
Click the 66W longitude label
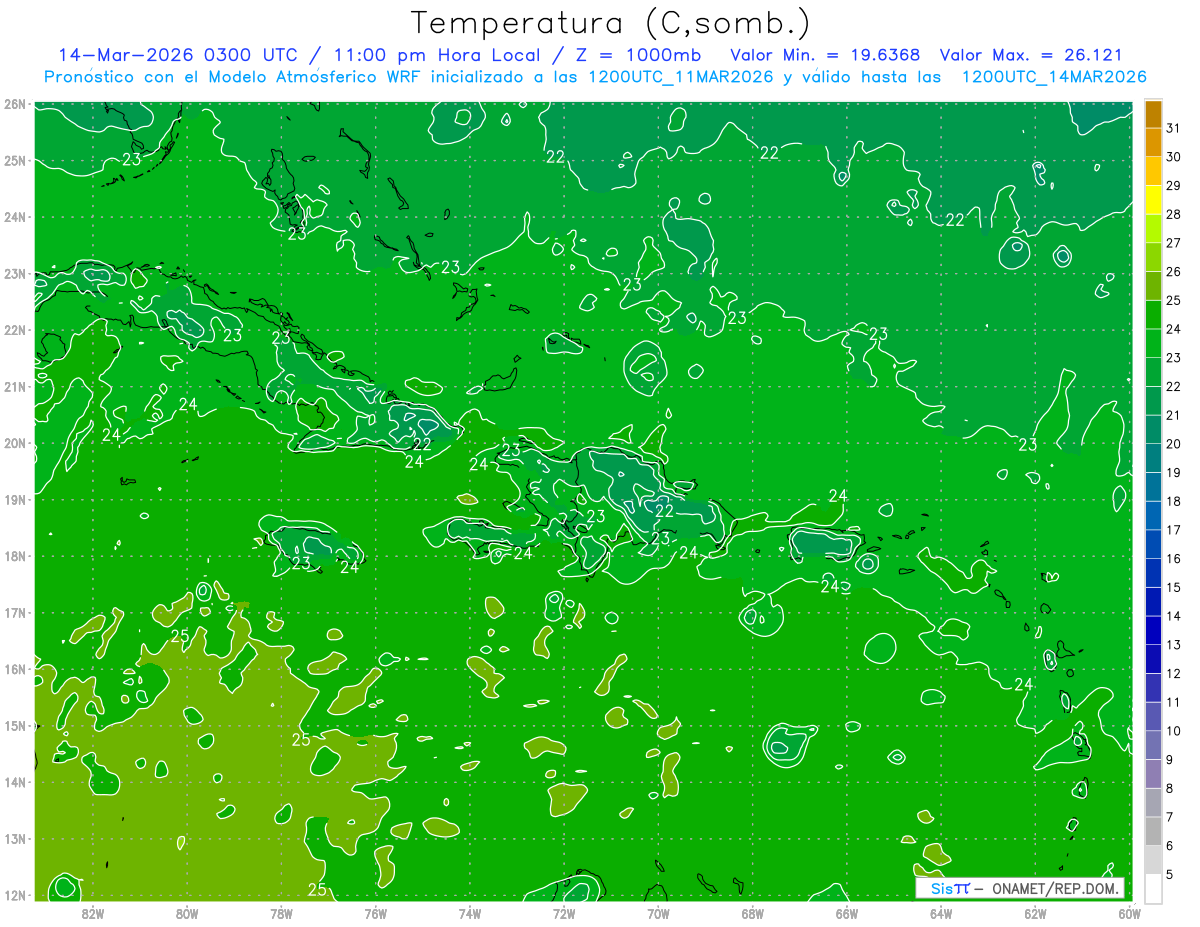tap(846, 913)
